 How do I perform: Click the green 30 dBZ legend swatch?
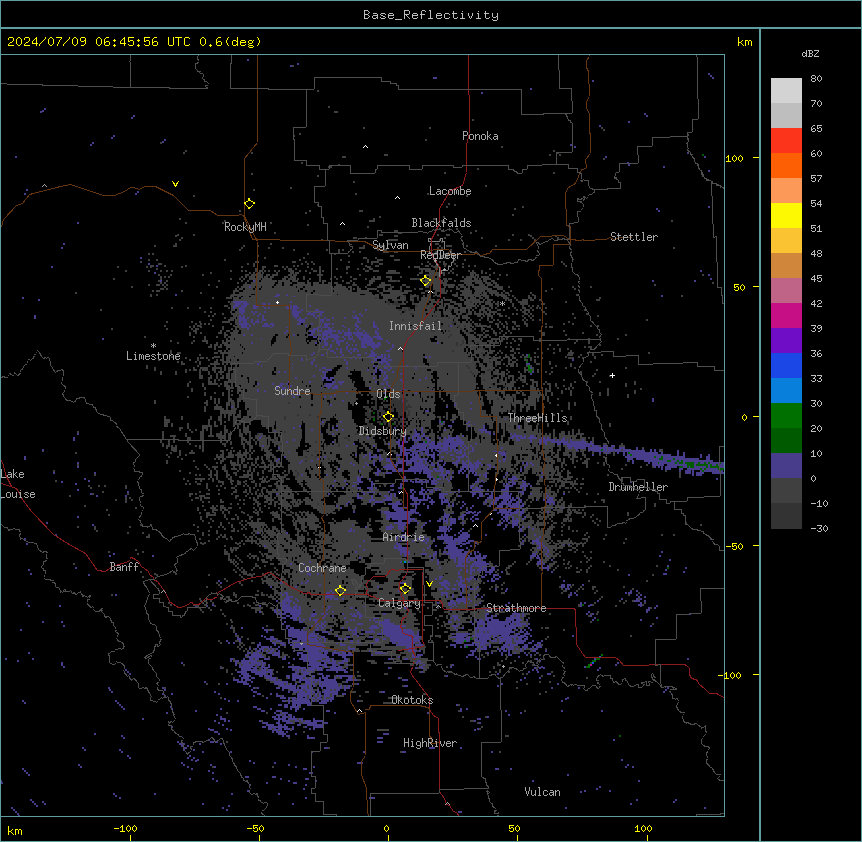point(786,416)
